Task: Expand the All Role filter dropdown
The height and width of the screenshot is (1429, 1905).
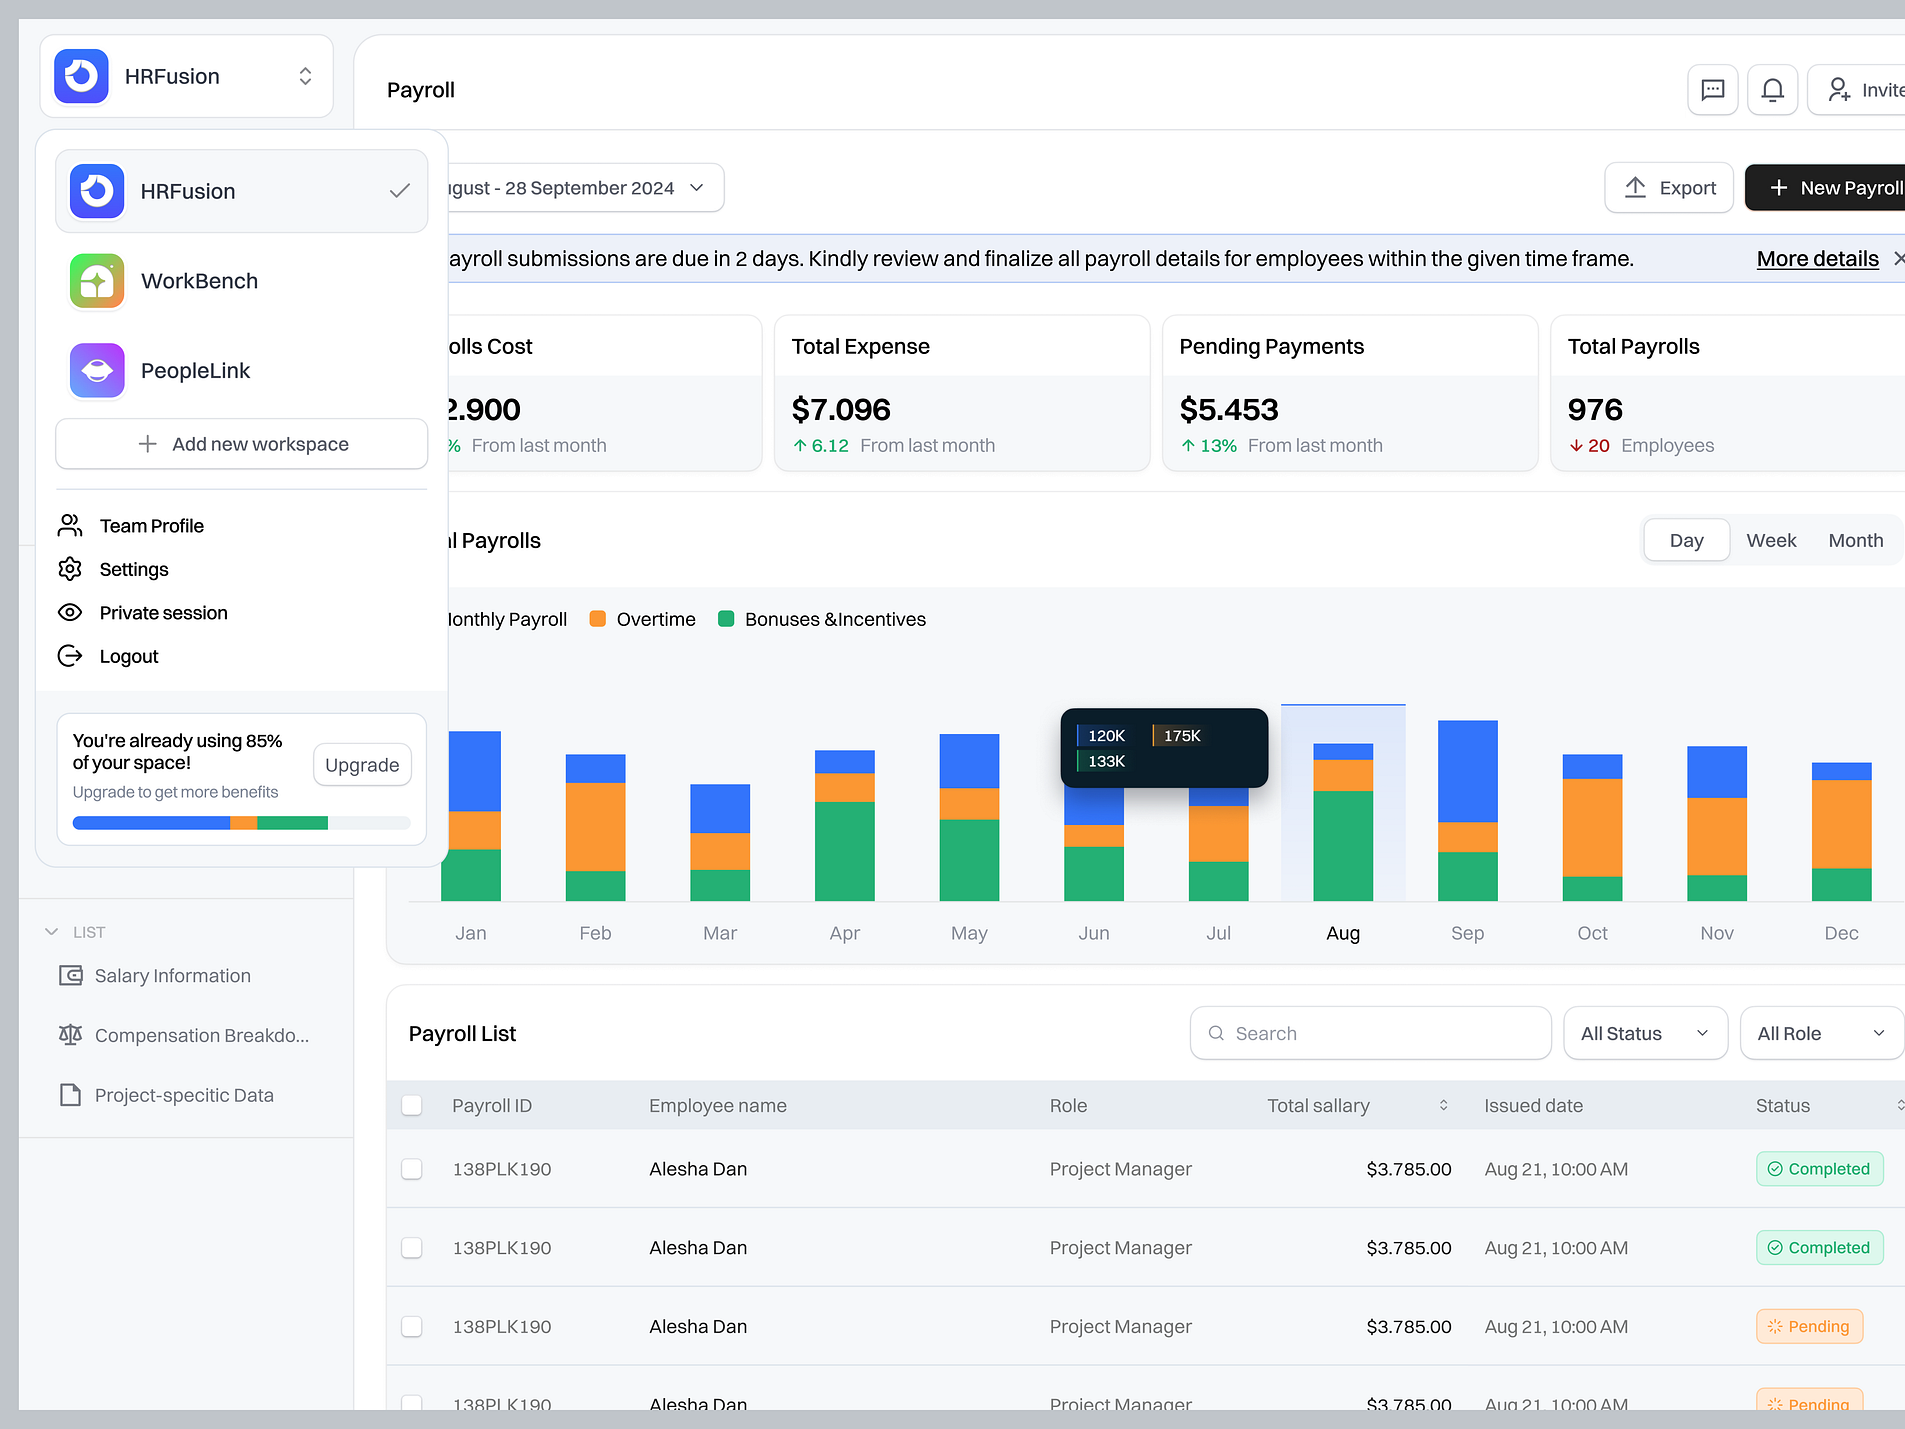Action: pyautogui.click(x=1820, y=1033)
